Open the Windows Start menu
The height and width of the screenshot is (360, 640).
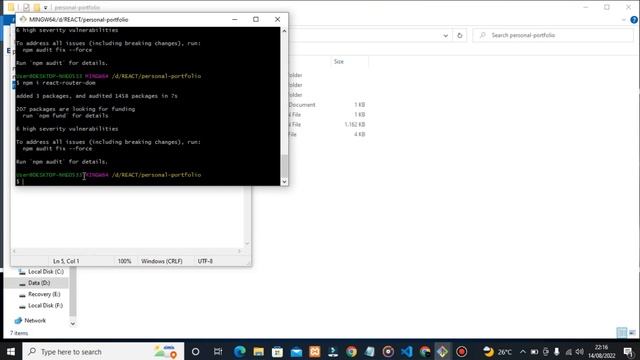click(x=11, y=351)
